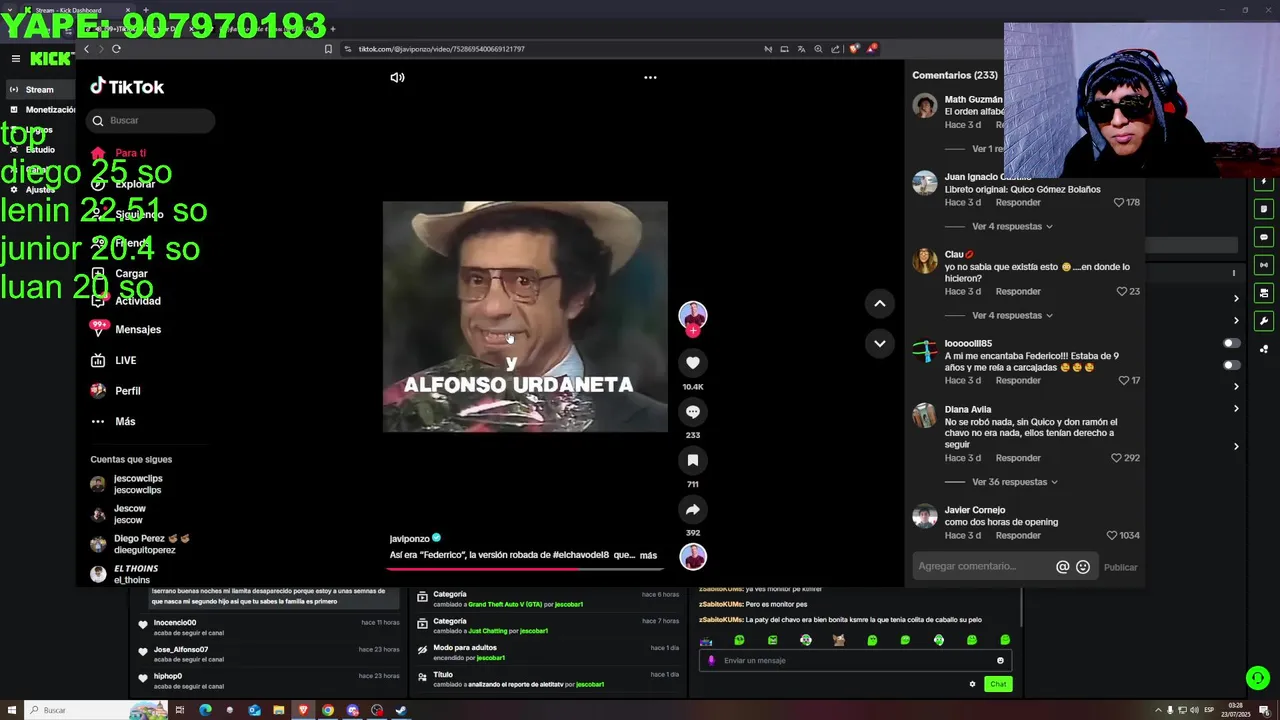Focus the TikTok Buscar search box

click(152, 120)
